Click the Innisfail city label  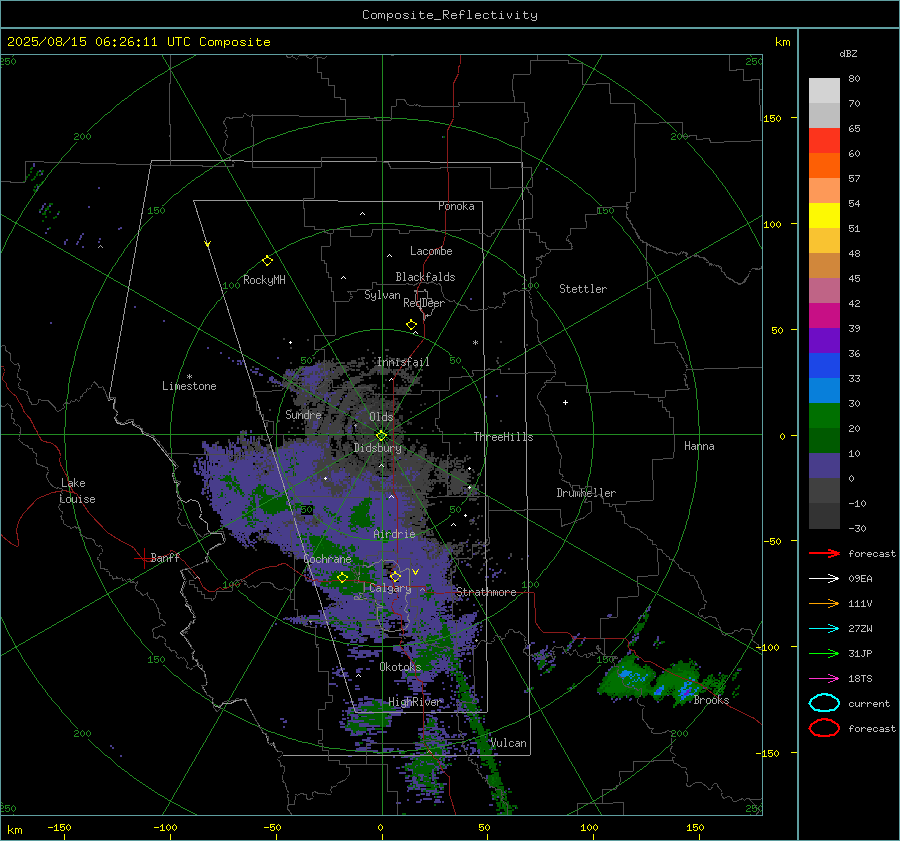click(x=403, y=362)
